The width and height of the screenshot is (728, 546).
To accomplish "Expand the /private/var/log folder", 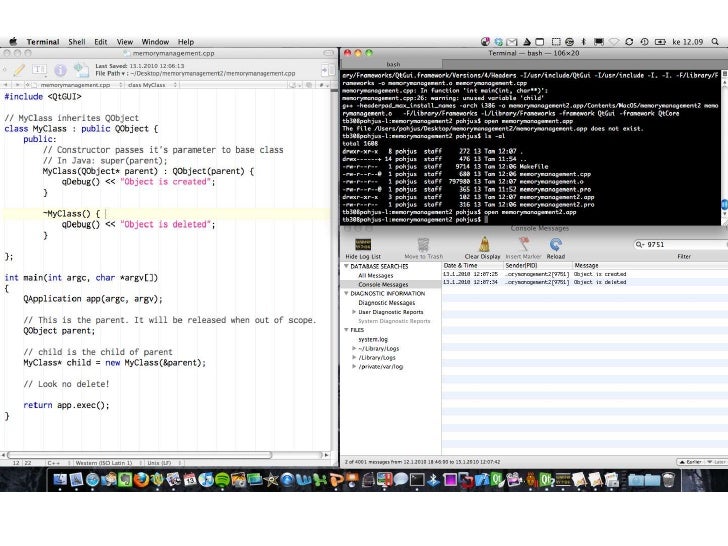I will coord(353,366).
